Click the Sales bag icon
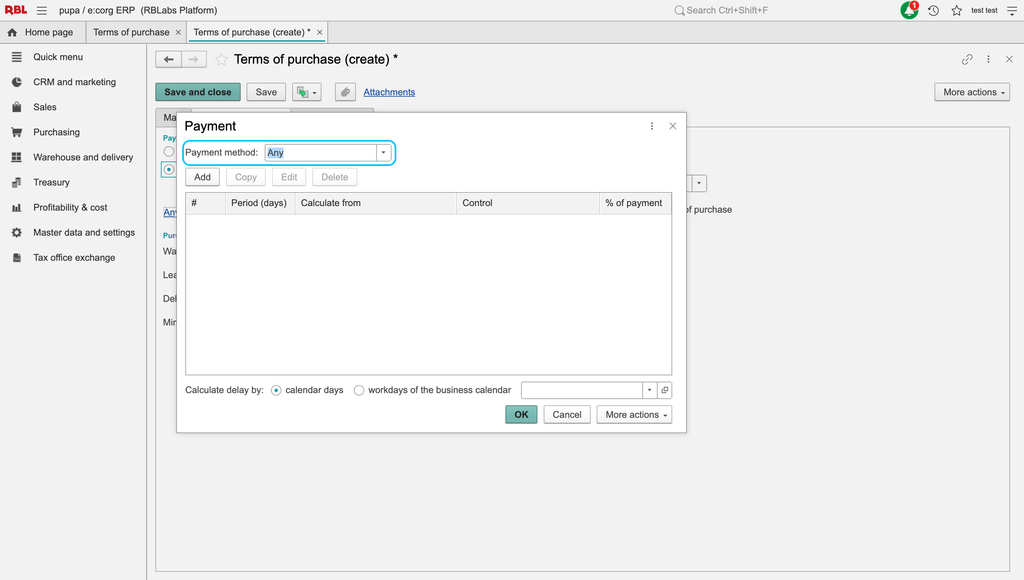Viewport: 1024px width, 580px height. pos(17,107)
